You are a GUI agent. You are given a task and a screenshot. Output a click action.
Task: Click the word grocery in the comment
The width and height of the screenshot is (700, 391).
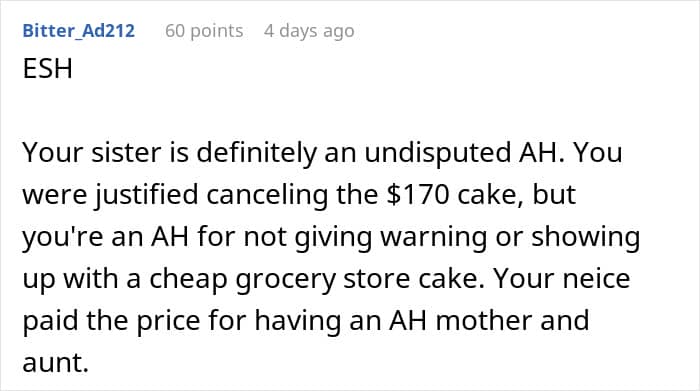[x=286, y=279]
